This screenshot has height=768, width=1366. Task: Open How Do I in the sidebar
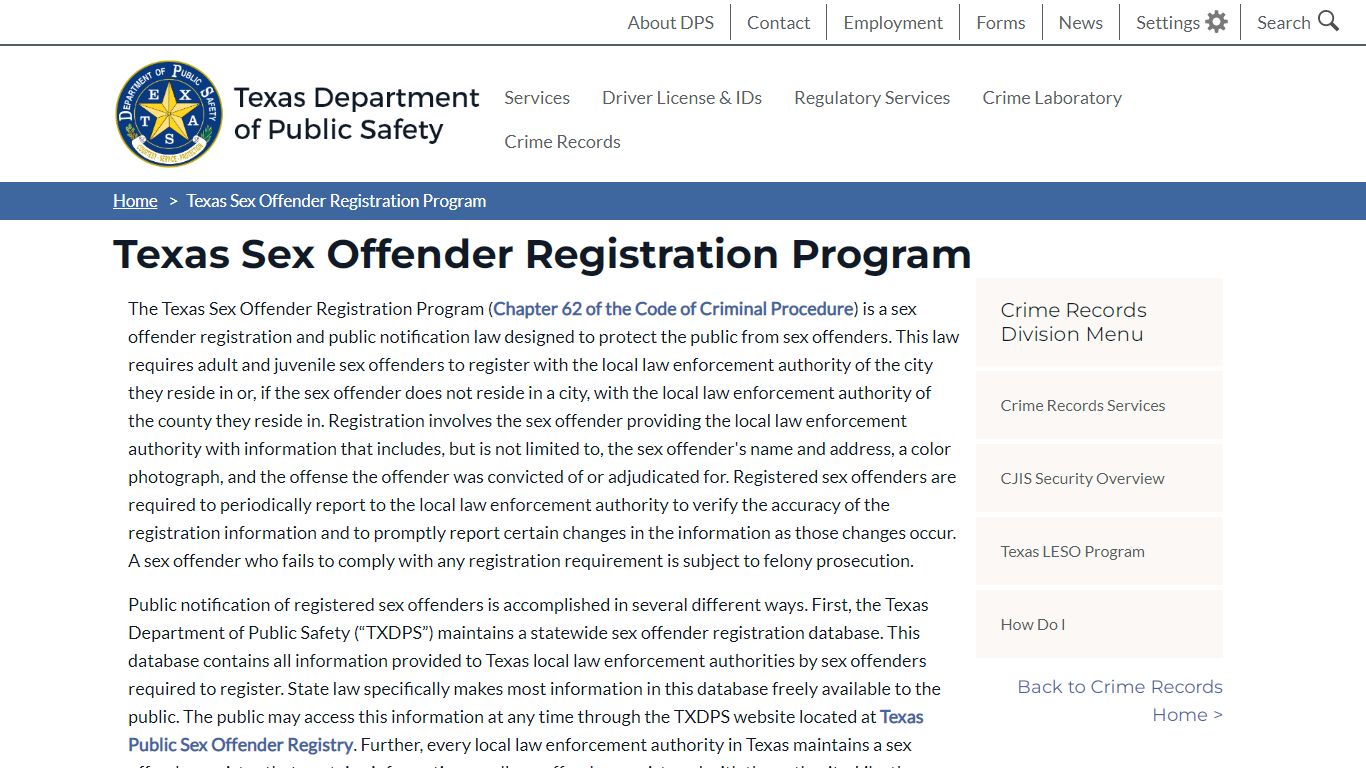pyautogui.click(x=1099, y=624)
